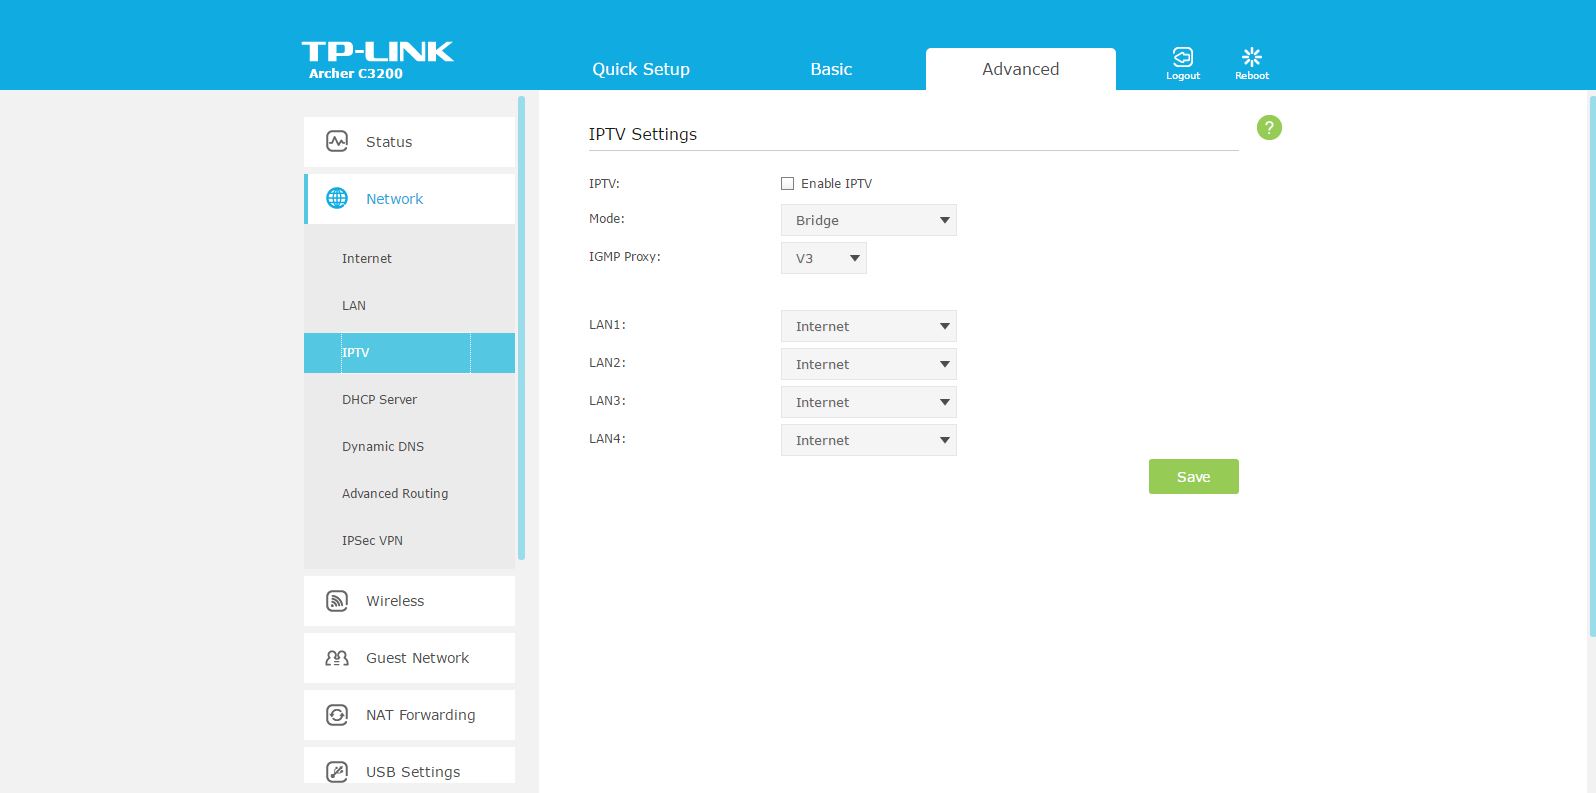Click the Logout icon
The height and width of the screenshot is (793, 1596).
[1183, 57]
